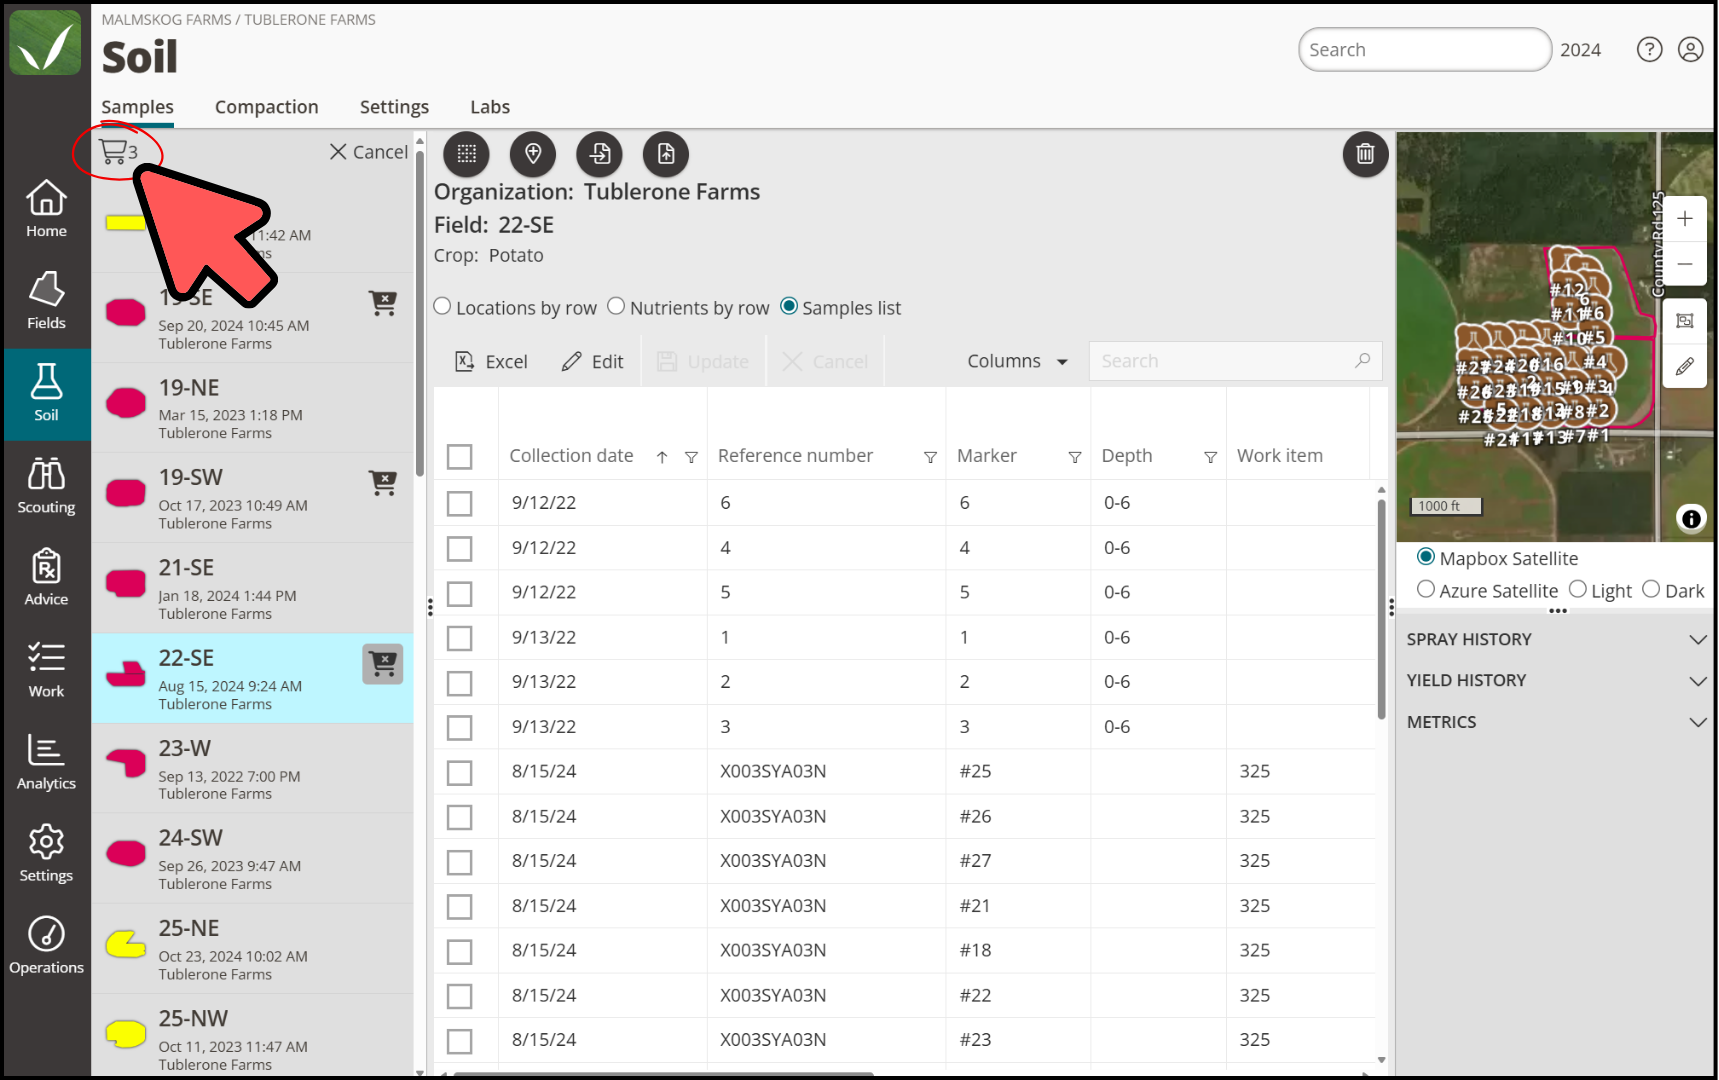Expand the Yield History section
Image resolution: width=1719 pixels, height=1080 pixels.
[1556, 680]
